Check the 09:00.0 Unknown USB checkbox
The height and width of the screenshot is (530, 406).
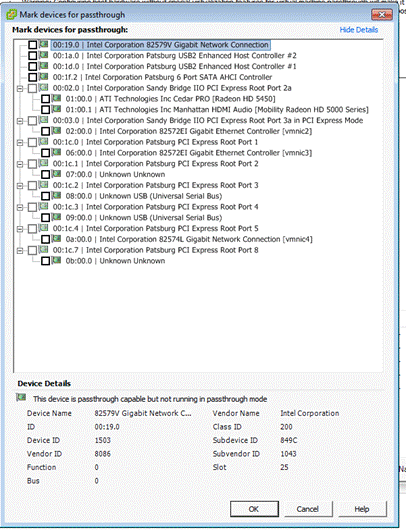pos(46,218)
